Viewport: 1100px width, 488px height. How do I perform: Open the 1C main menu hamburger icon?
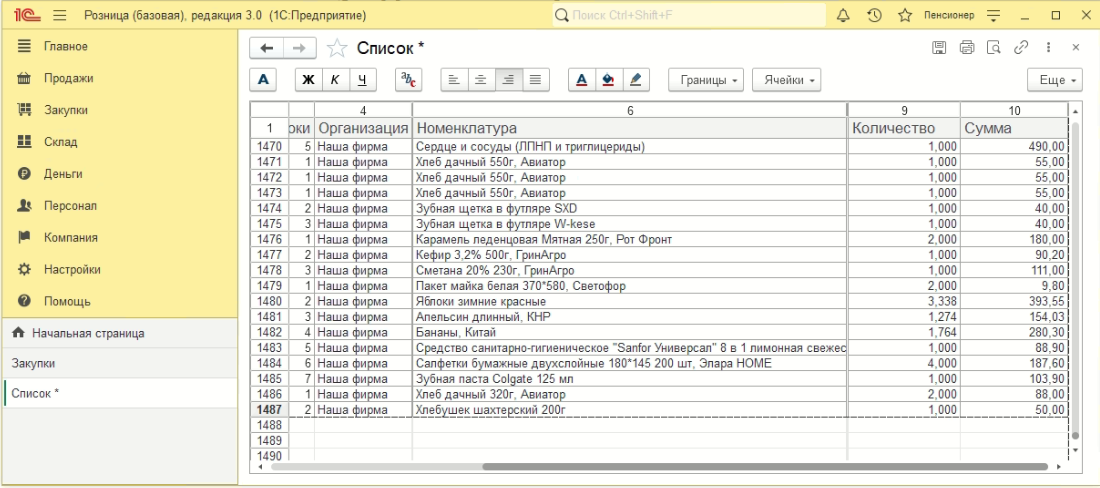60,15
